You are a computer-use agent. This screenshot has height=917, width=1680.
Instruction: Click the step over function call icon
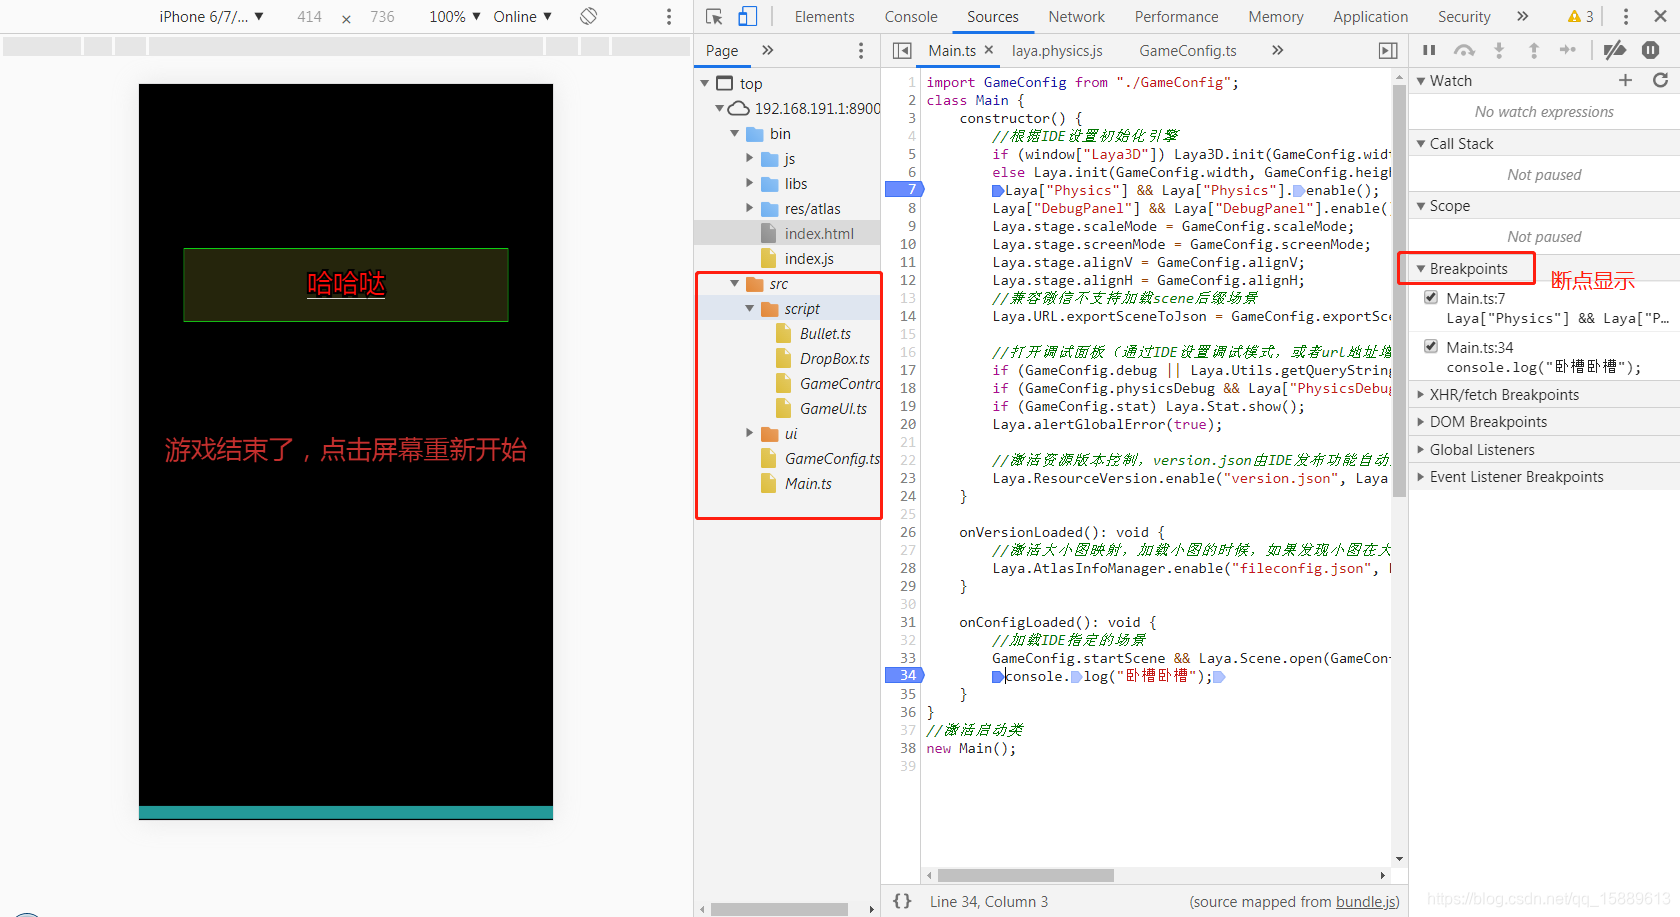tap(1464, 50)
